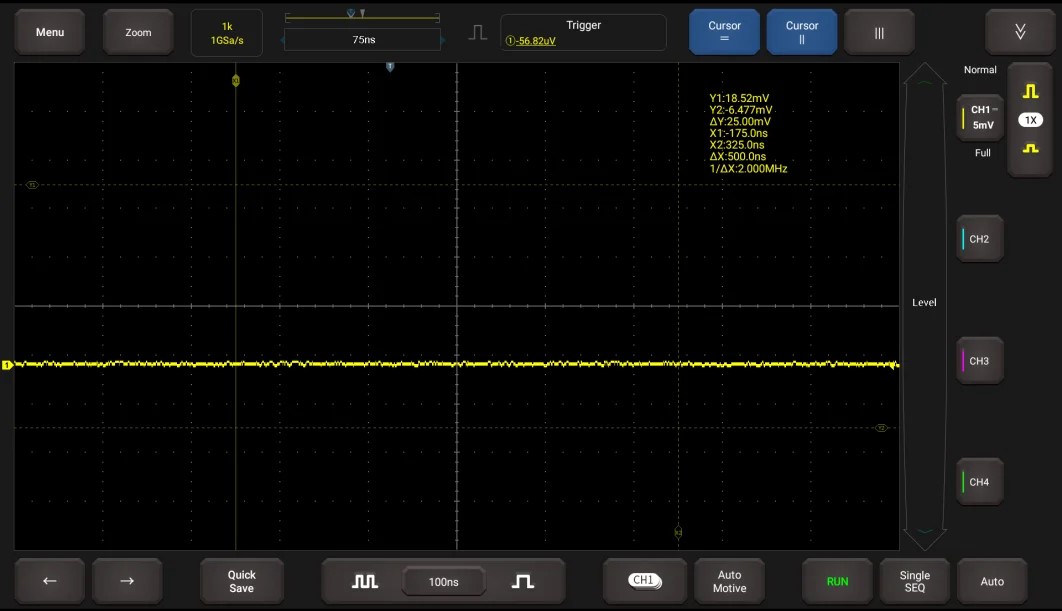Tap the multi-pulse timebase icon

[x=364, y=581]
